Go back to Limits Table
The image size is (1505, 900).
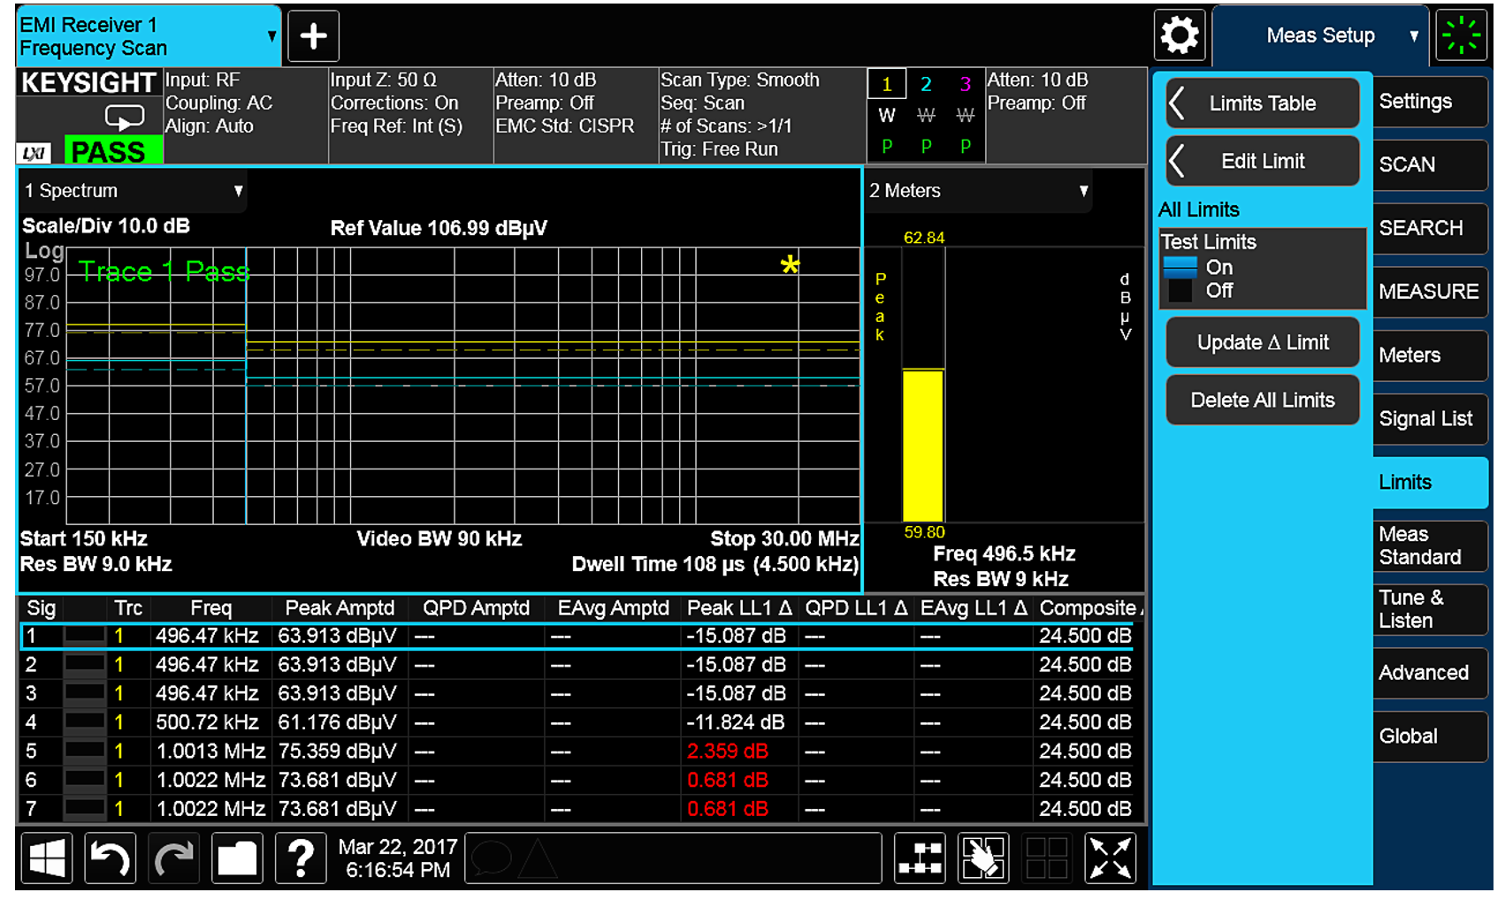[x=1262, y=103]
